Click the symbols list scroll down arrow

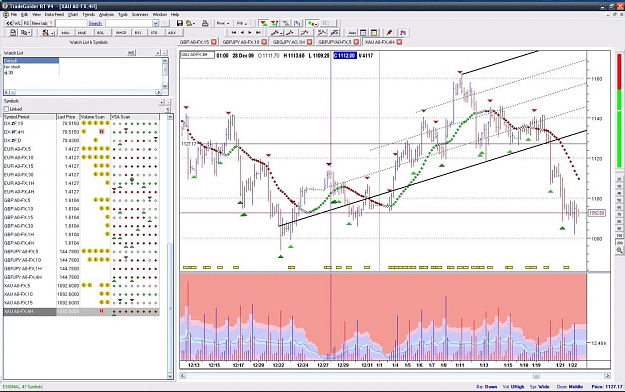[170, 376]
